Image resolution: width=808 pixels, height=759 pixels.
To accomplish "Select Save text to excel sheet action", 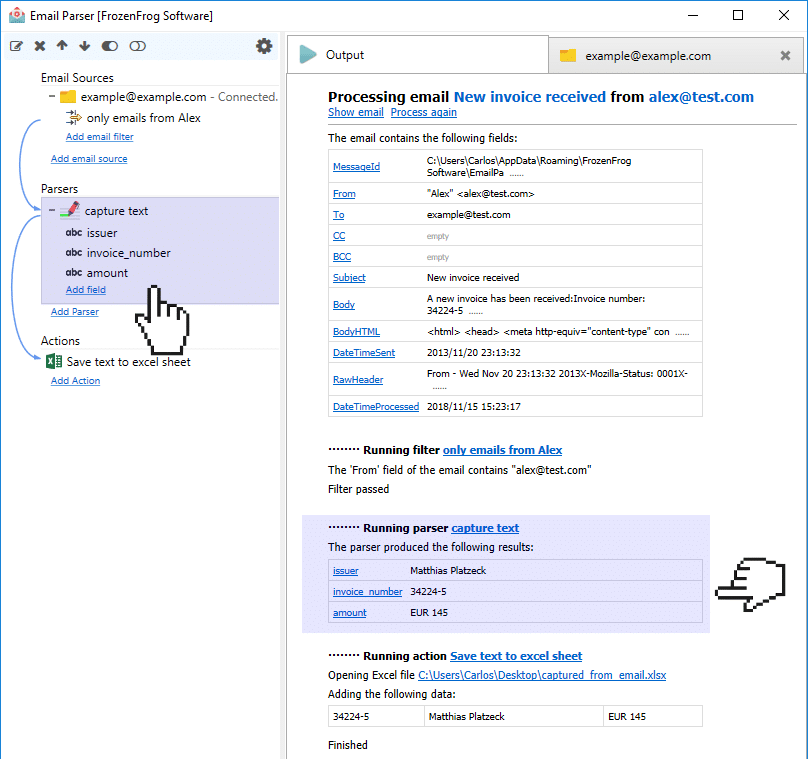I will [x=128, y=362].
